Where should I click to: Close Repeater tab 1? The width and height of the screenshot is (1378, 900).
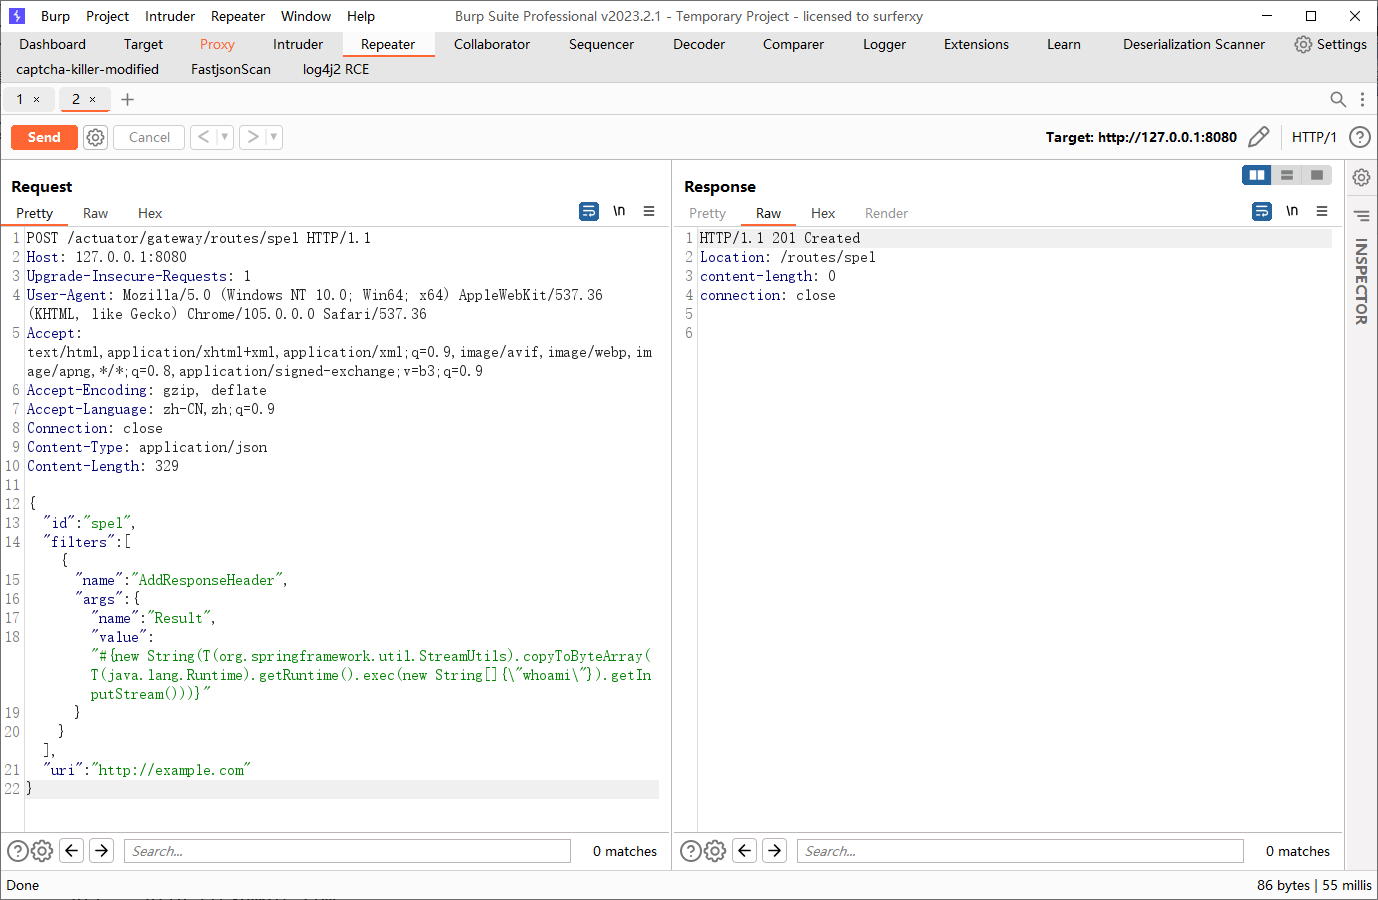click(x=37, y=99)
